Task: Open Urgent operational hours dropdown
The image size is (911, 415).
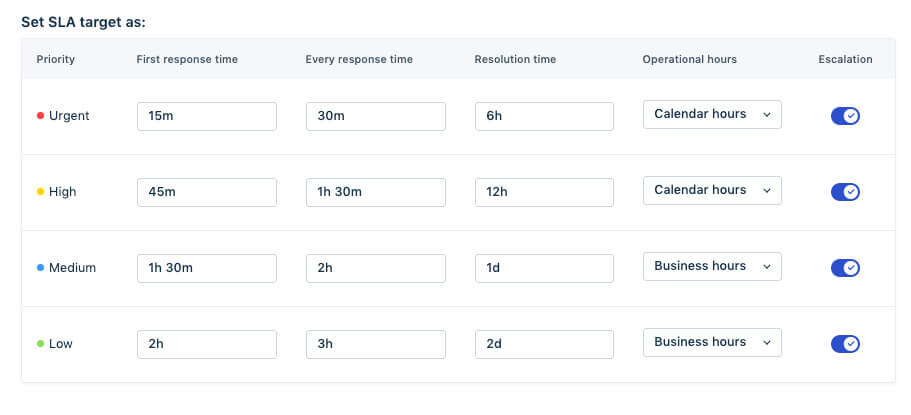Action: tap(712, 115)
